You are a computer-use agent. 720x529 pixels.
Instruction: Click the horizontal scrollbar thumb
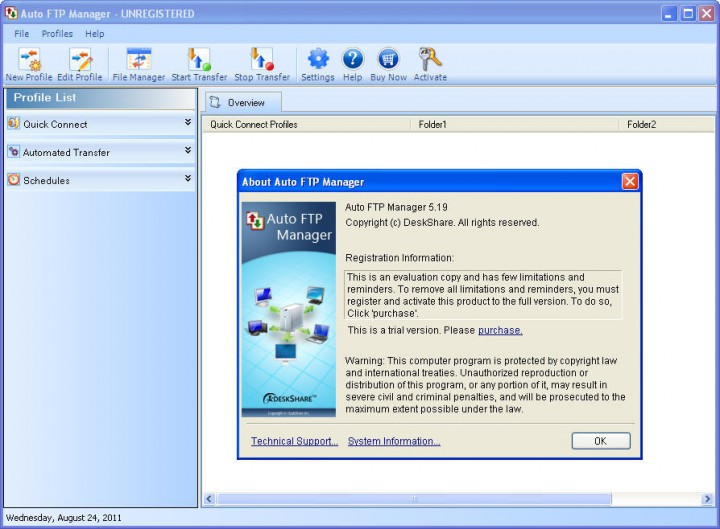click(x=414, y=499)
